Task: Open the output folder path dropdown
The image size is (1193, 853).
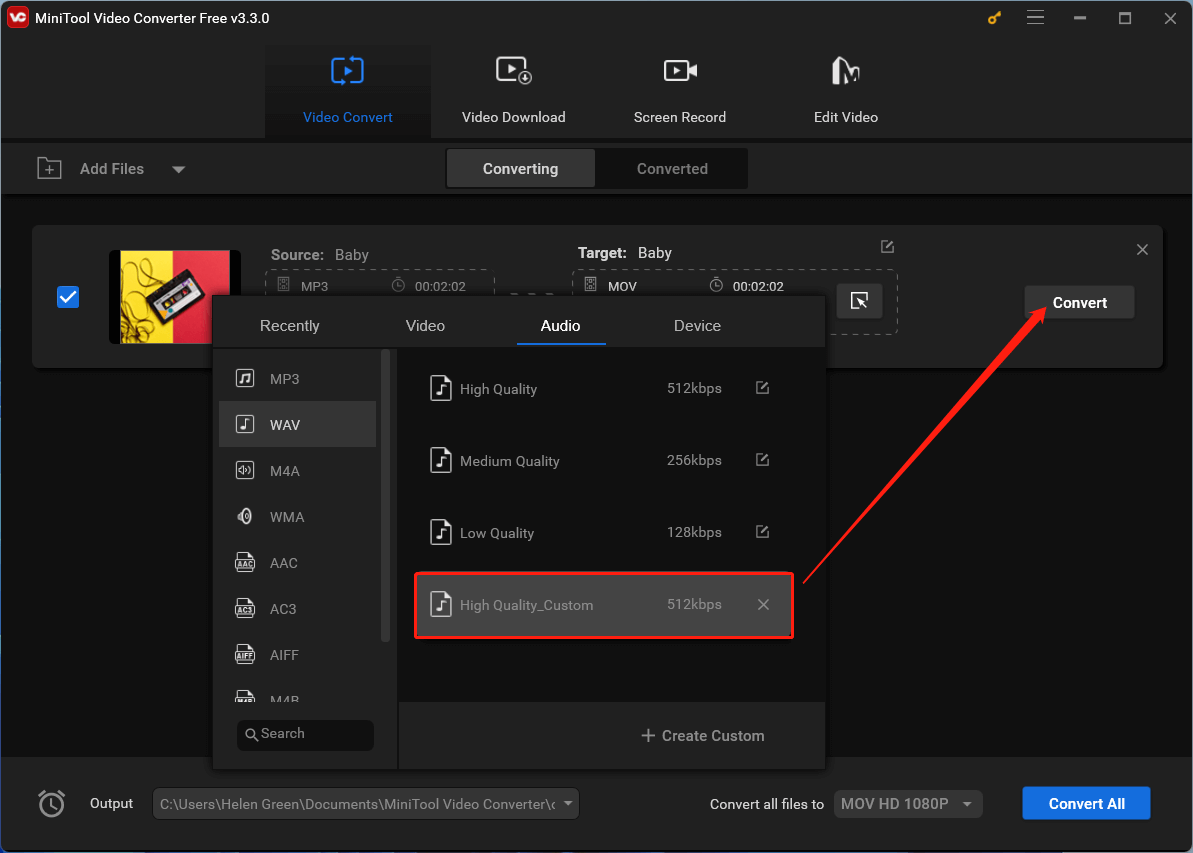Action: [x=568, y=804]
